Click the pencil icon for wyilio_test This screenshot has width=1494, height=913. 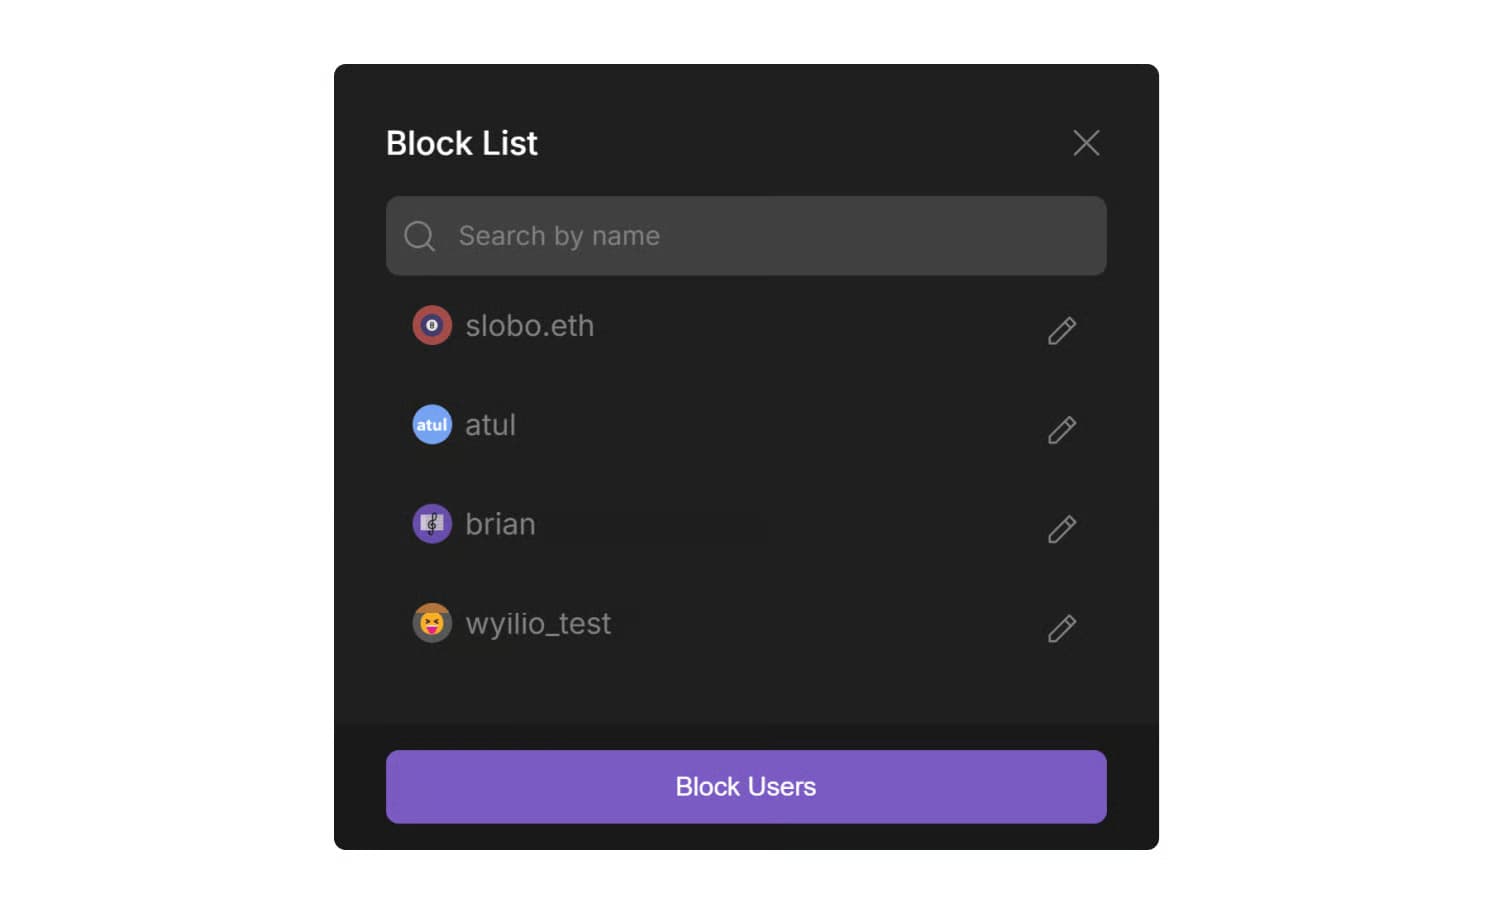pos(1061,628)
